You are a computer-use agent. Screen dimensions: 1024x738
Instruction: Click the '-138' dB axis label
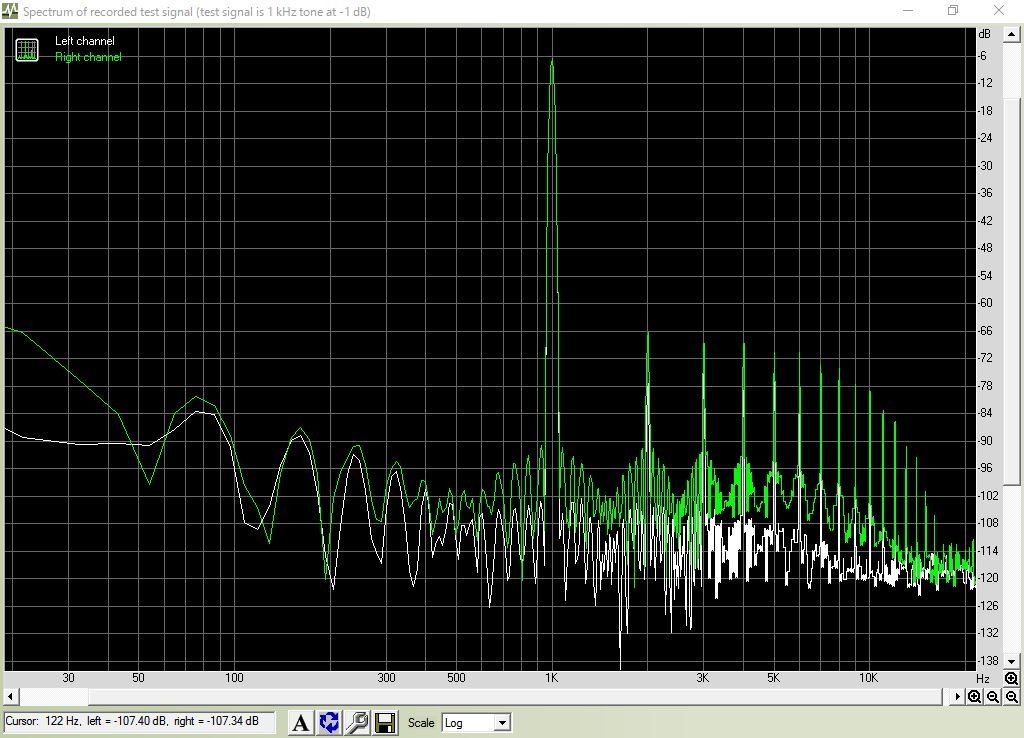987,660
